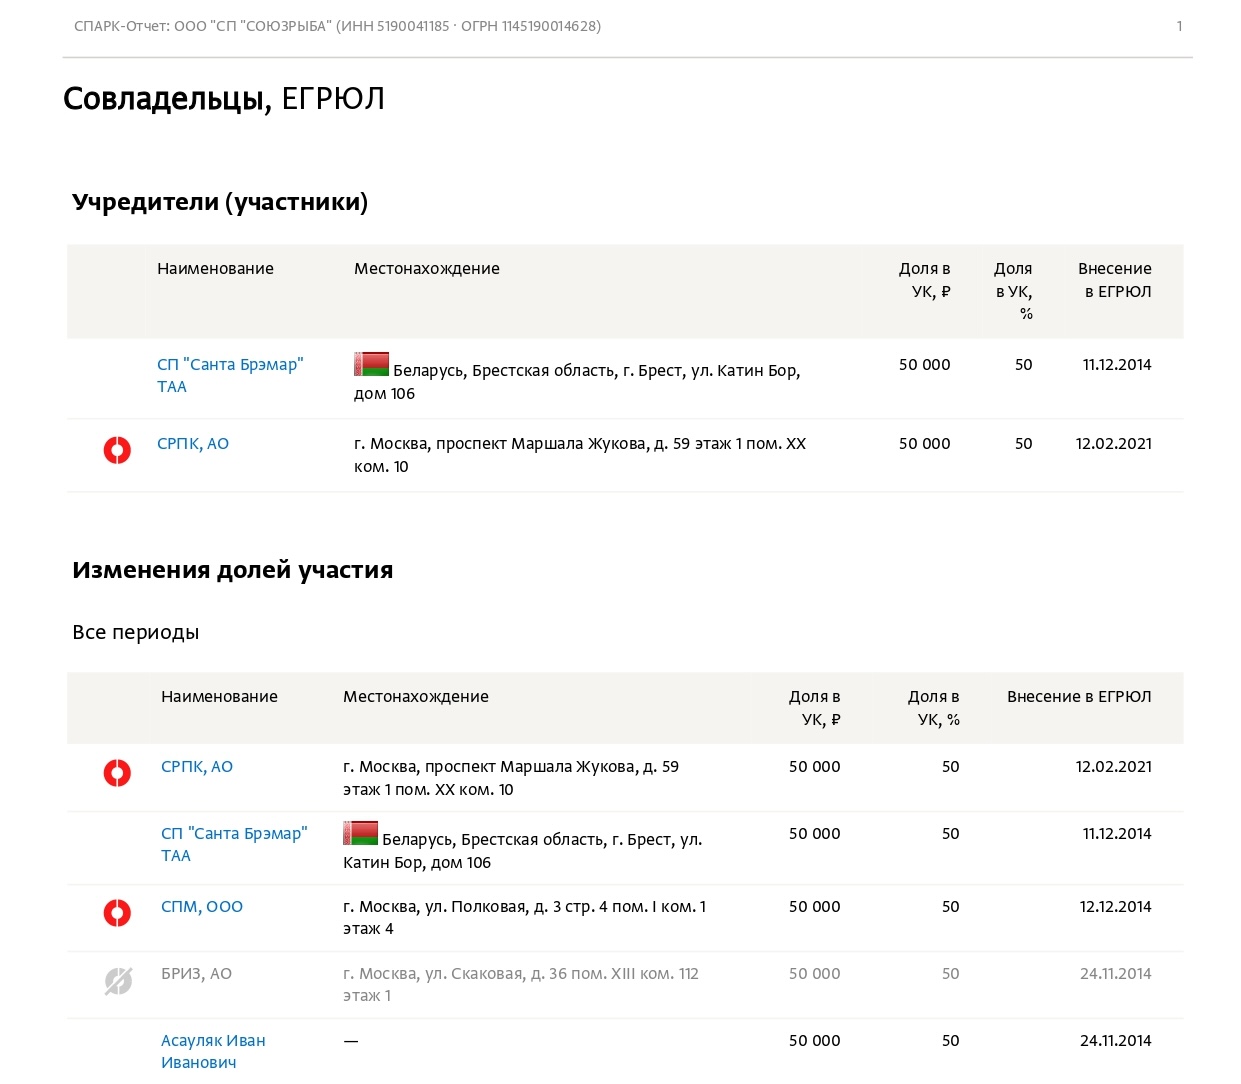Open the СРПК, АО link under Изменения долей участия

[197, 767]
